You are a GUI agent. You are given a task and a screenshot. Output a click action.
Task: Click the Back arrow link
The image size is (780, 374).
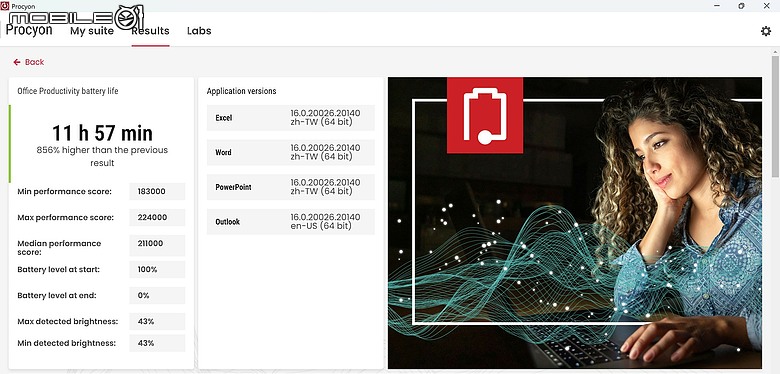tap(29, 62)
